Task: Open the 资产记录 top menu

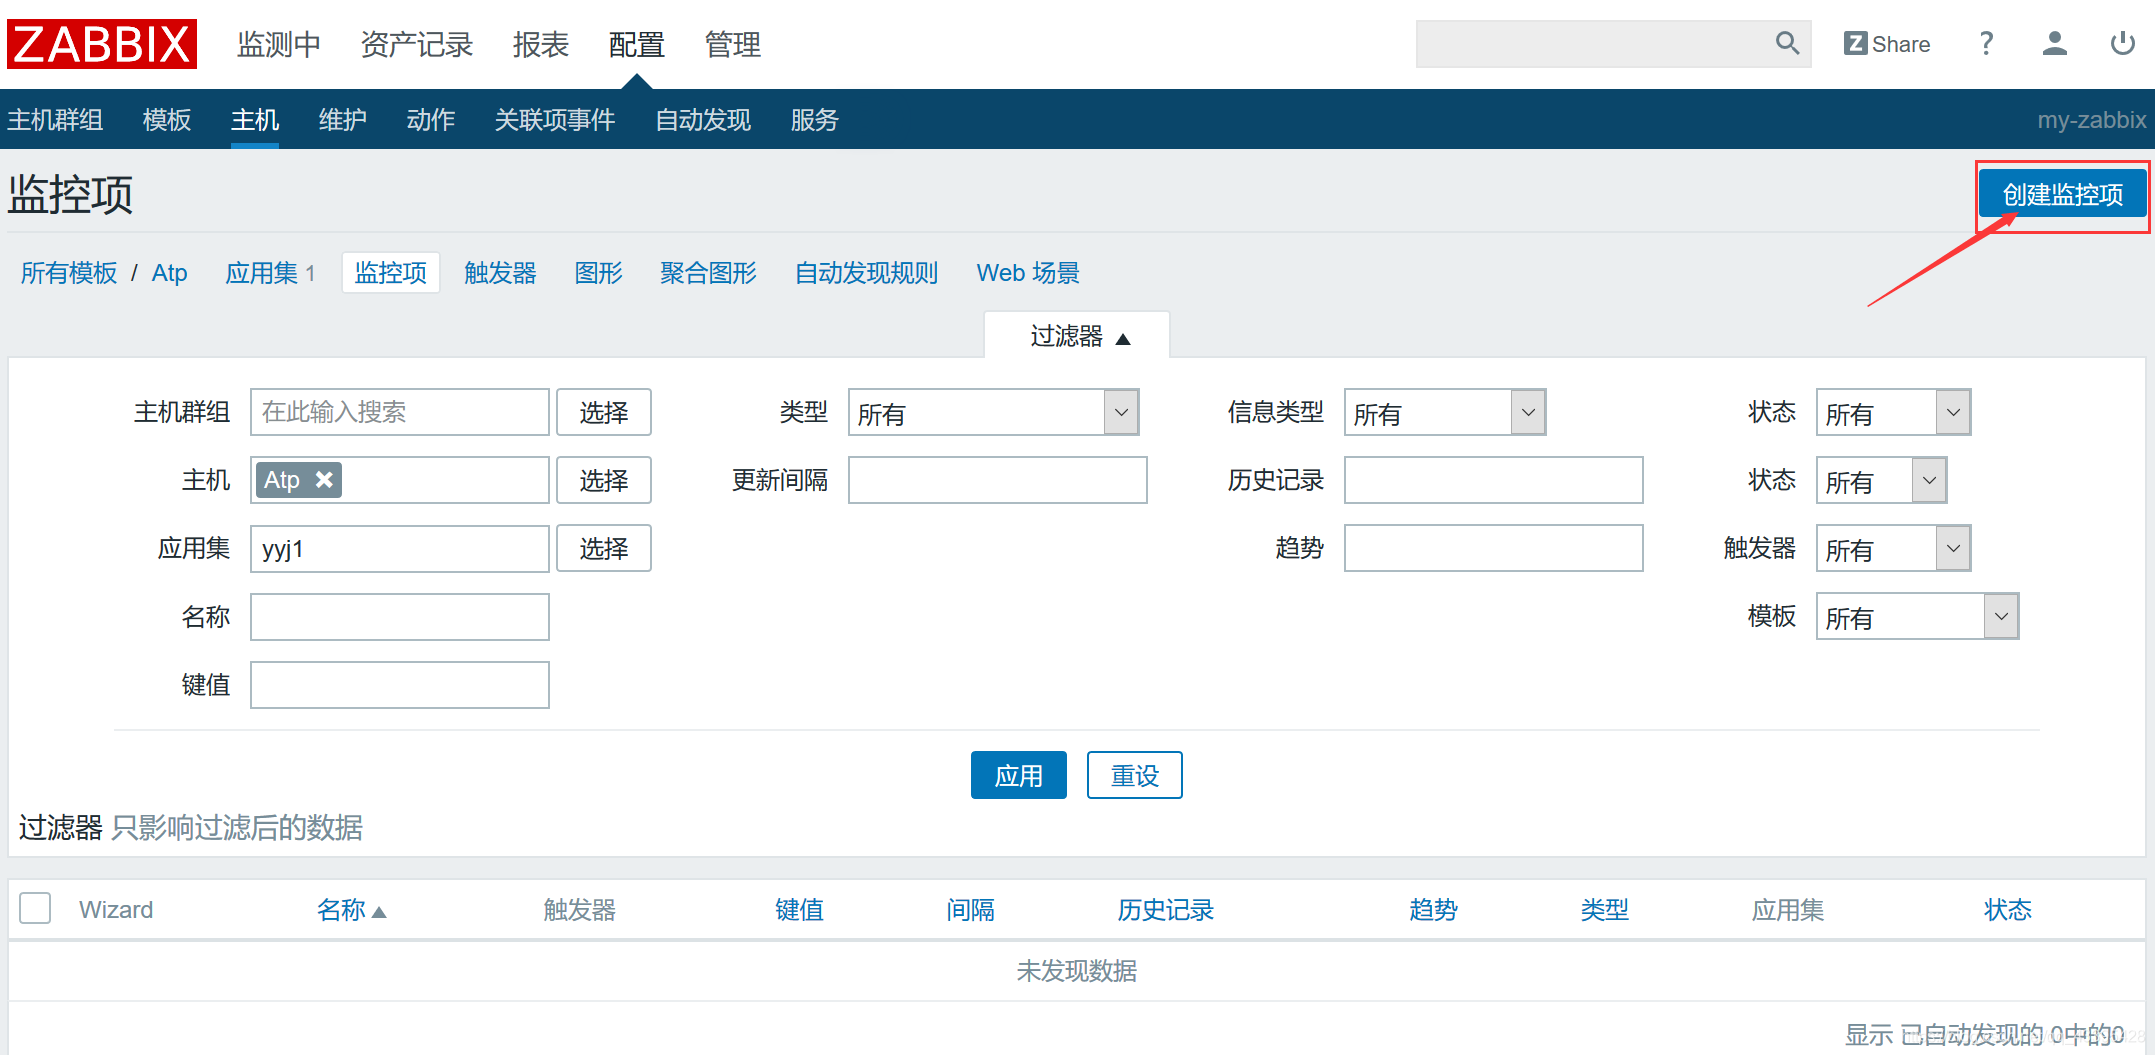Action: coord(416,45)
